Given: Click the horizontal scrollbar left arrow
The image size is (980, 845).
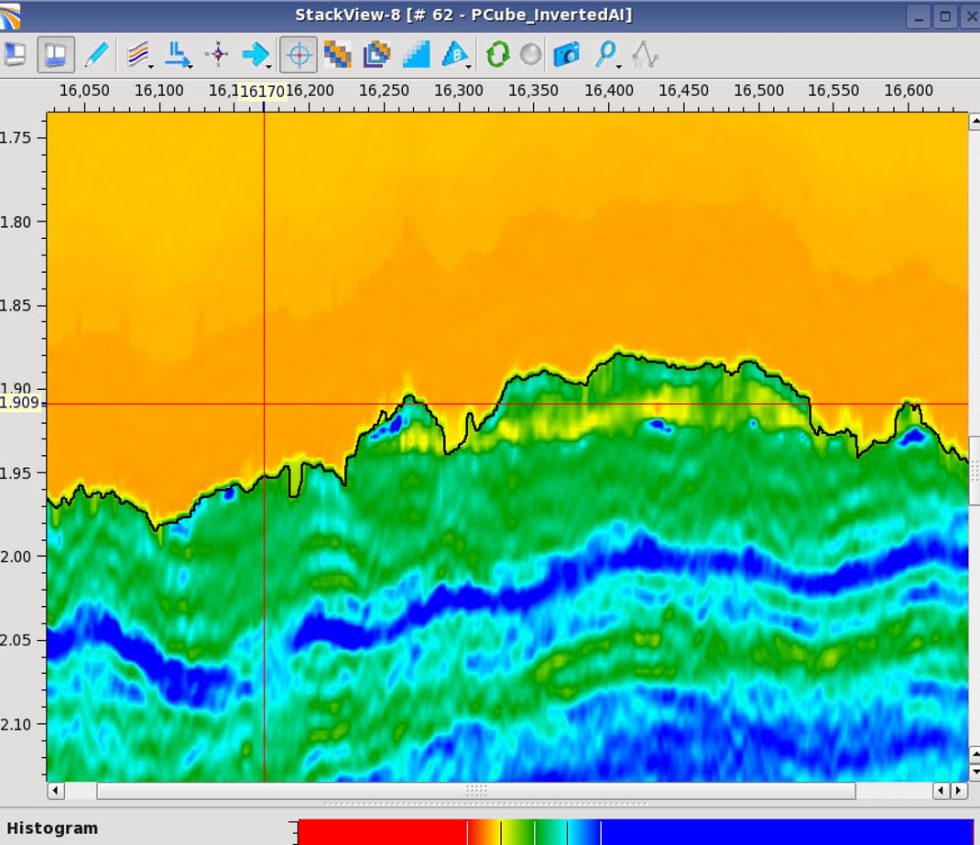Looking at the screenshot, I should 56,790.
